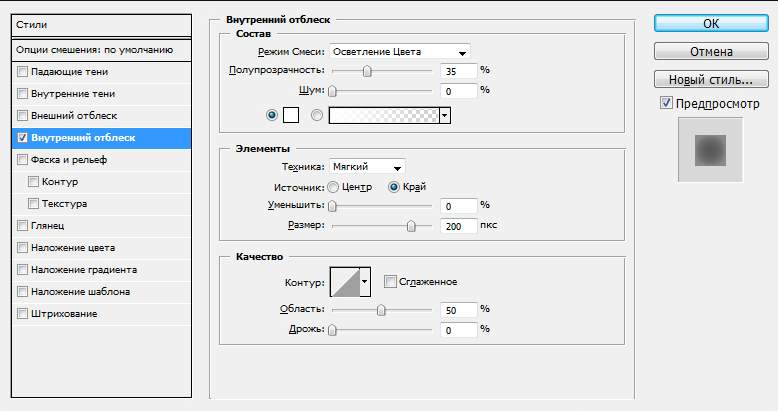Click the white glow color swatch

pos(291,116)
